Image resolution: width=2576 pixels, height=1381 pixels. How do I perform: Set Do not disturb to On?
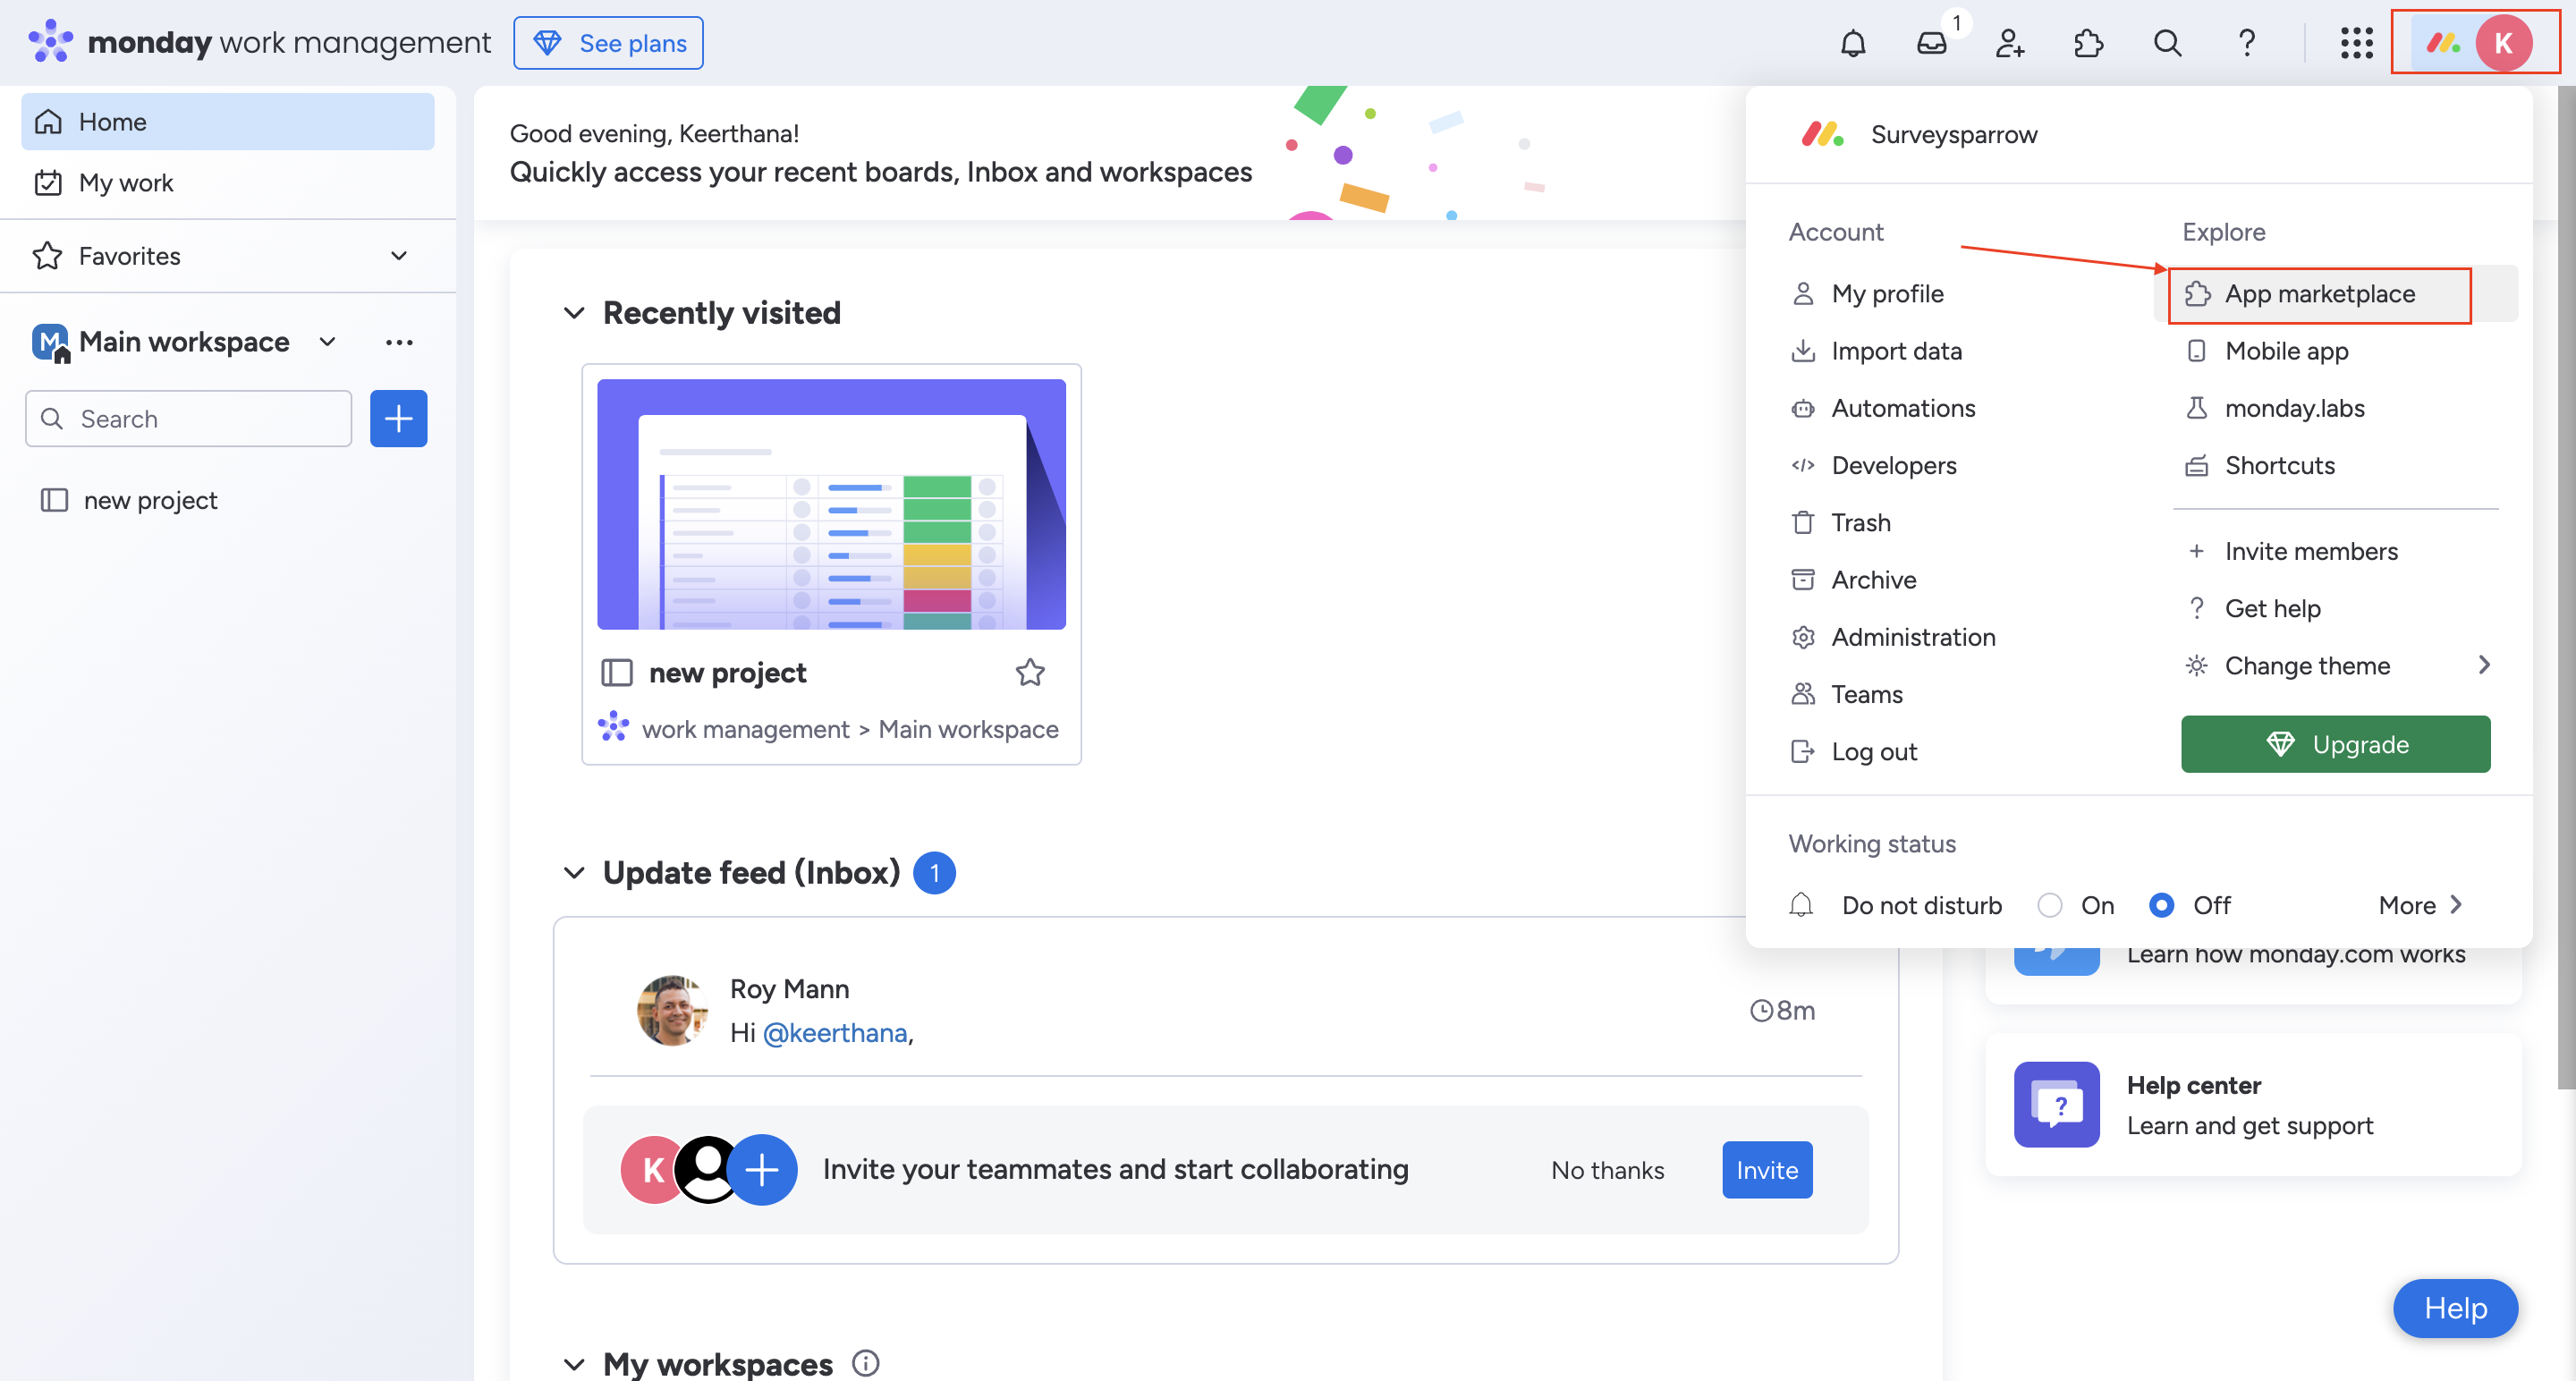point(2050,905)
